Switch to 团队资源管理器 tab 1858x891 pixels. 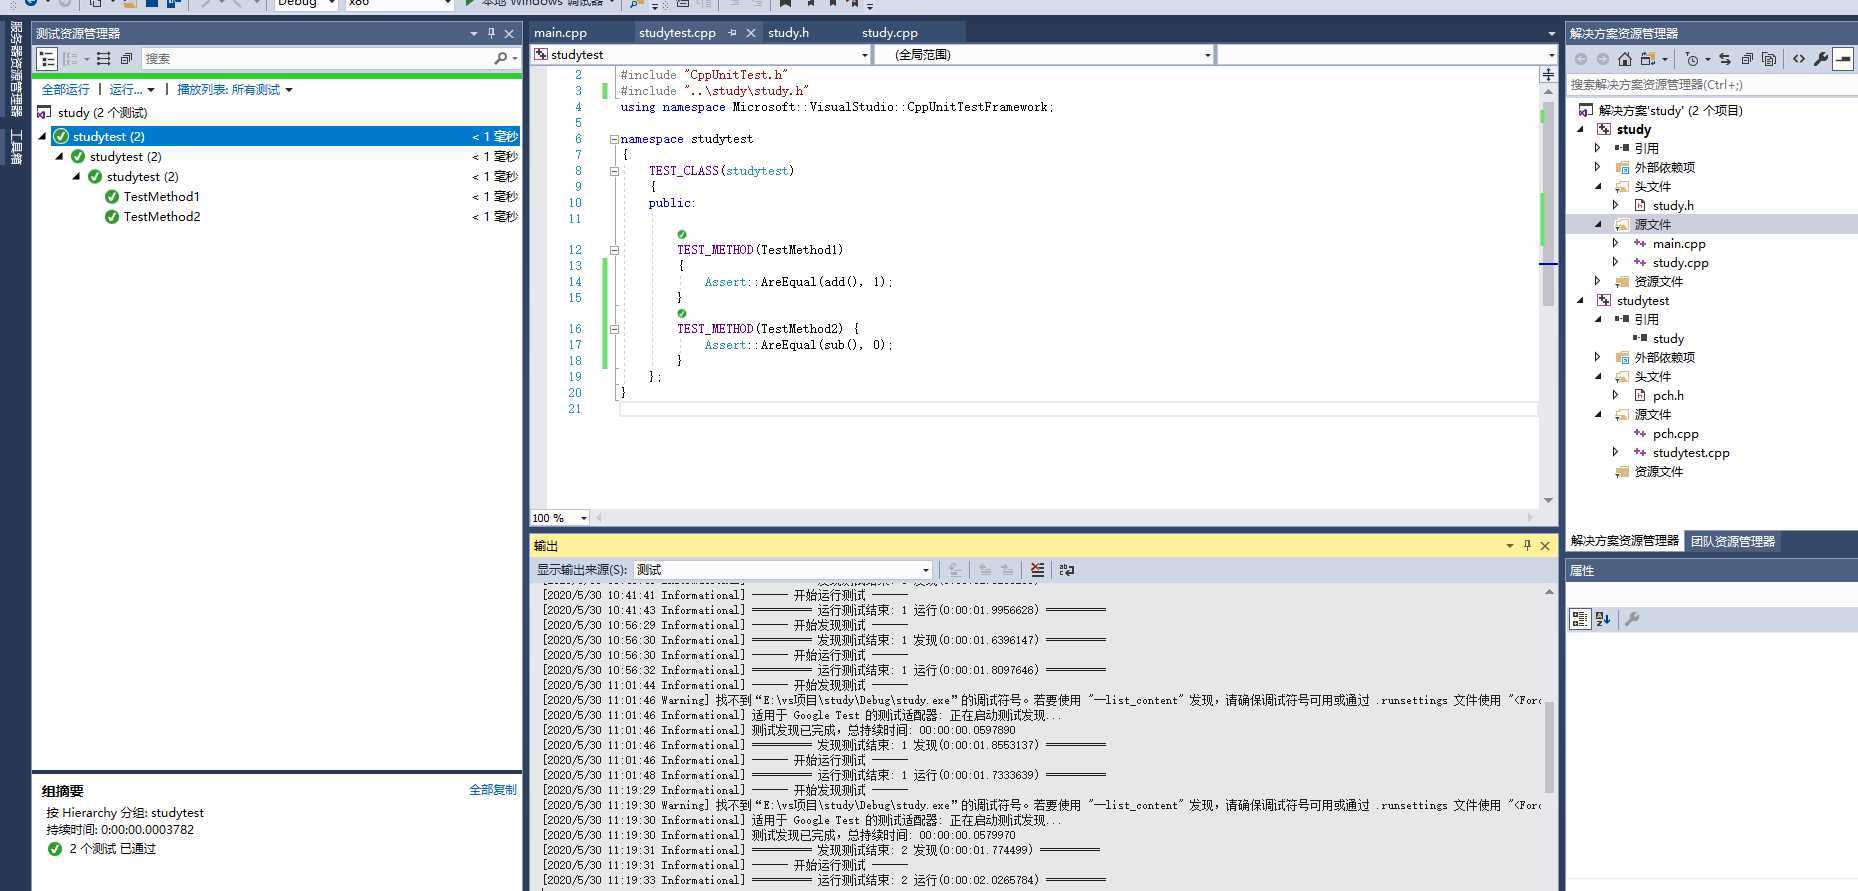pos(1733,541)
